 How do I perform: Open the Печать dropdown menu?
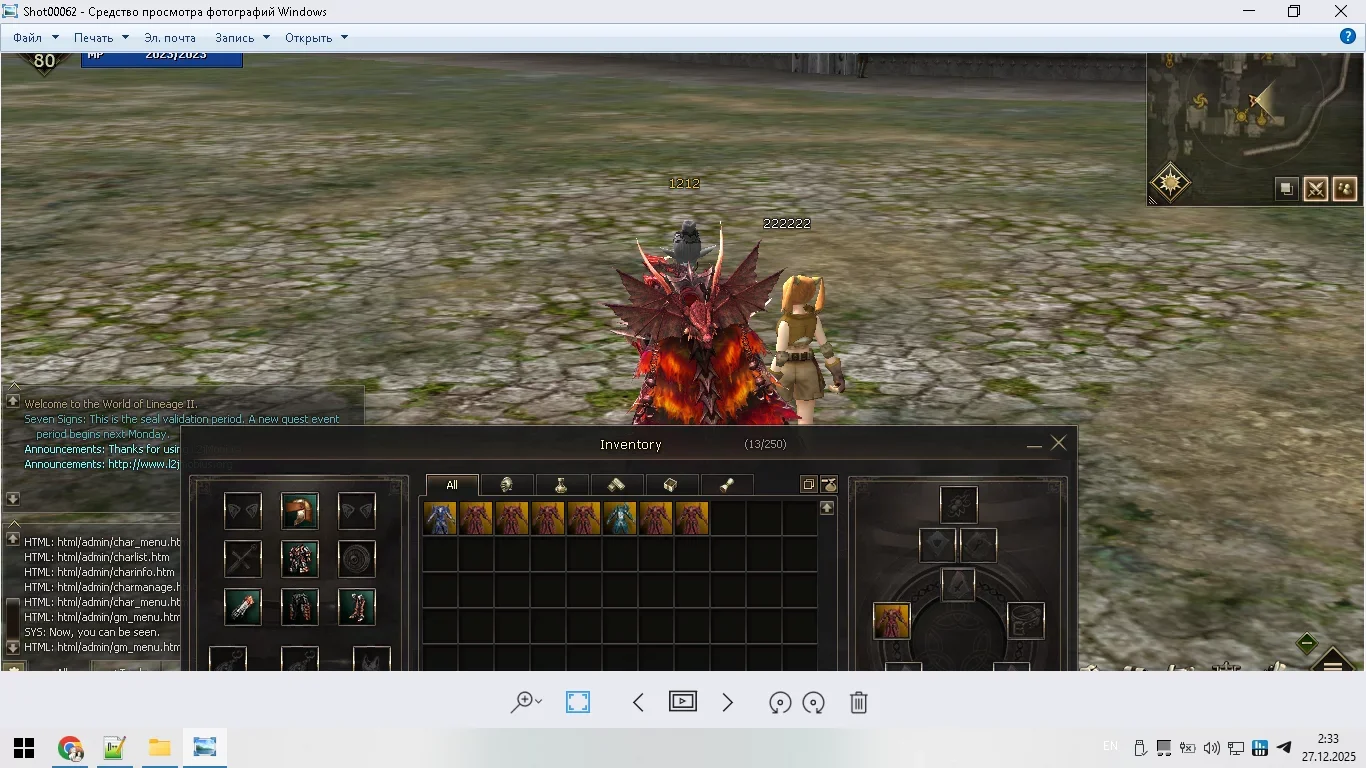pyautogui.click(x=101, y=38)
